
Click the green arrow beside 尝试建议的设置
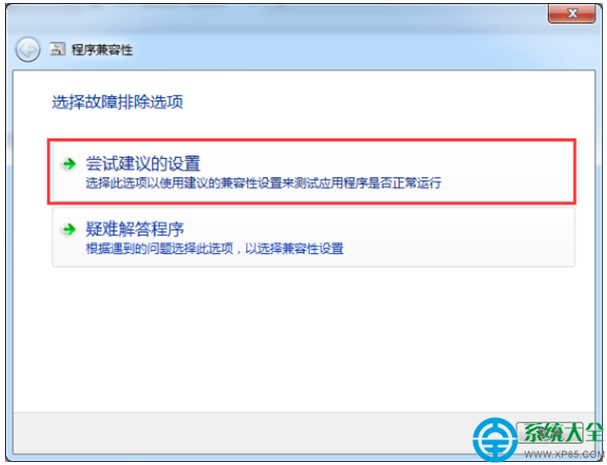(x=69, y=164)
